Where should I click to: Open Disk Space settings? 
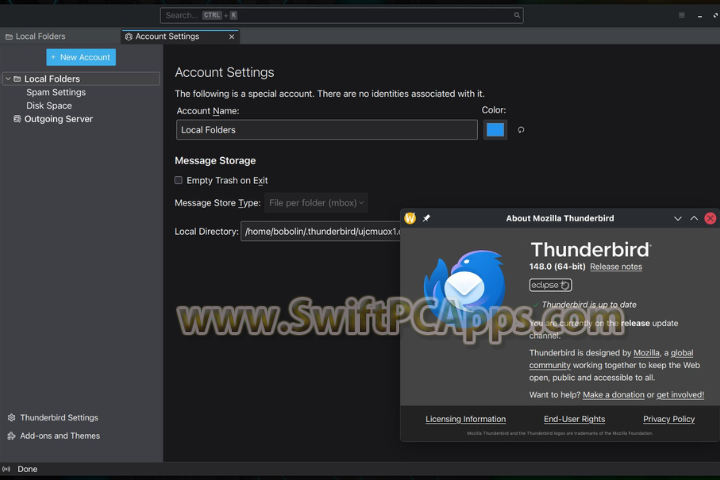point(49,106)
